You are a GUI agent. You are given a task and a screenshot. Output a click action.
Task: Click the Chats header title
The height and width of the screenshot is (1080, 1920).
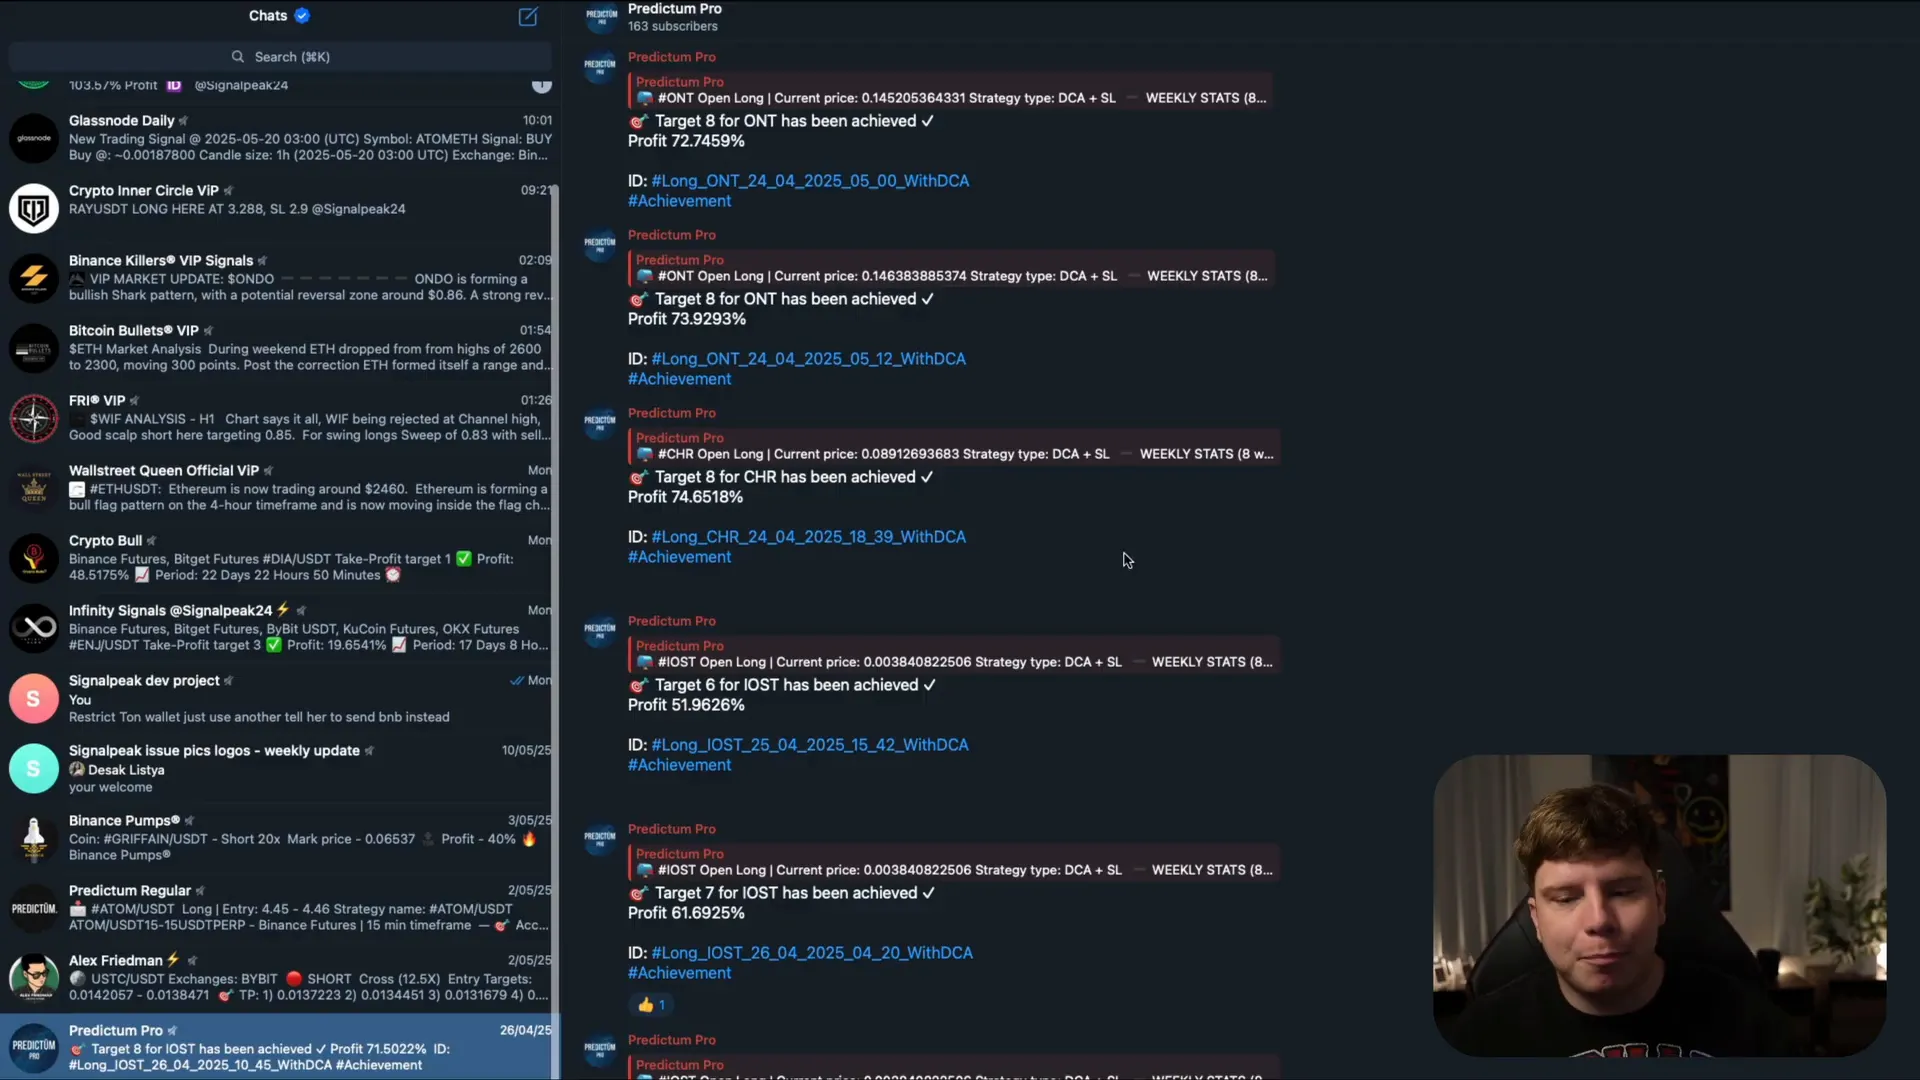tap(268, 15)
